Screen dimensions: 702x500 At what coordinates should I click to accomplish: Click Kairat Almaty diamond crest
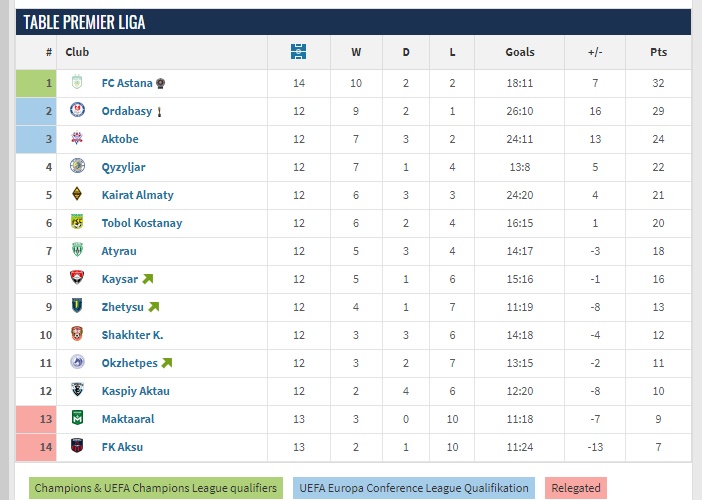pos(77,193)
